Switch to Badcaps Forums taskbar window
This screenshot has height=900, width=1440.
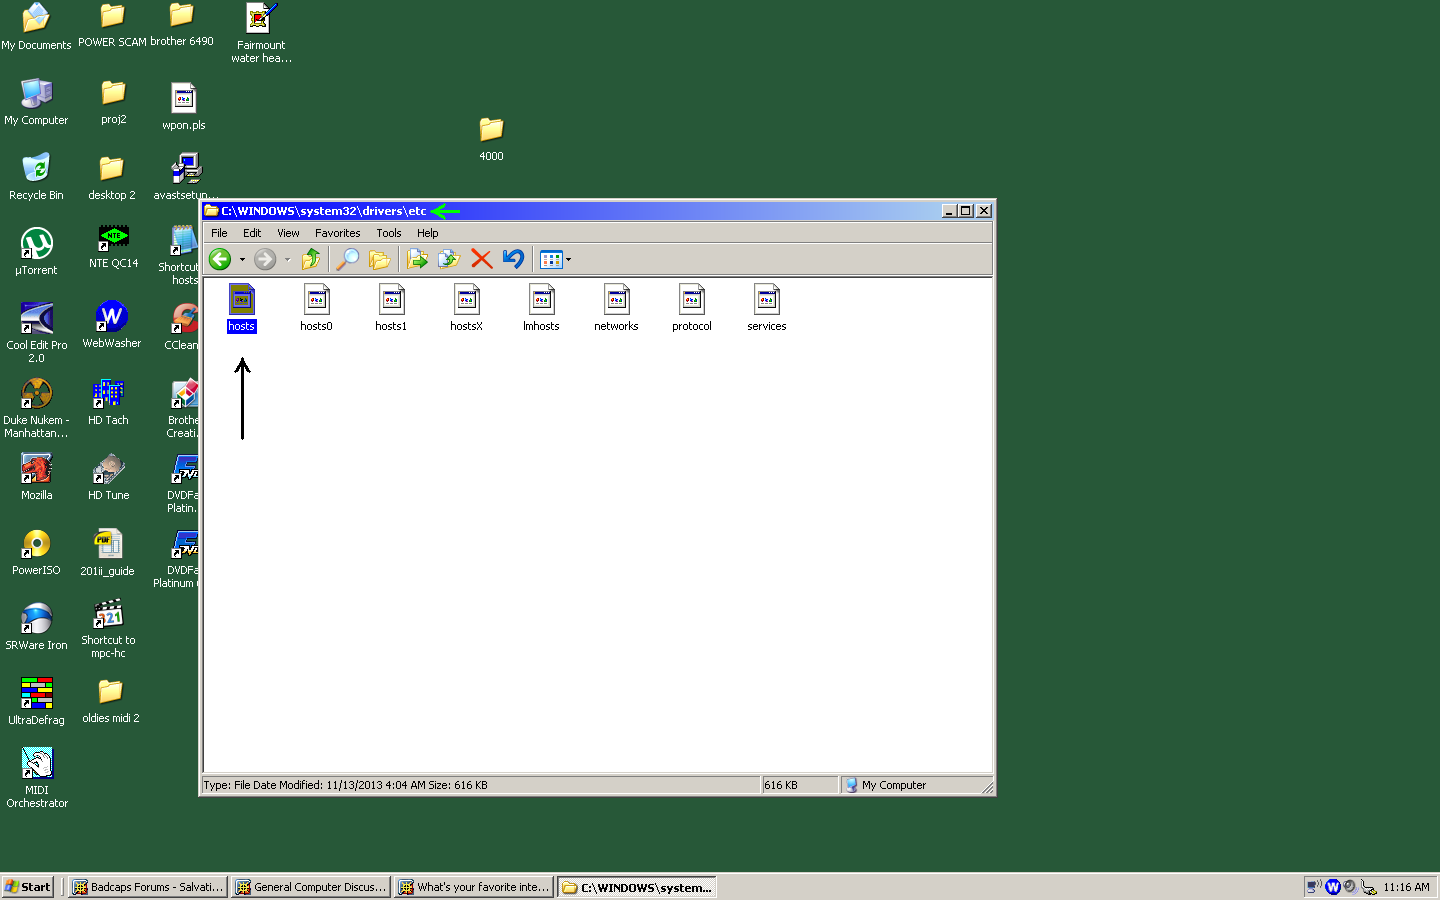click(x=148, y=887)
